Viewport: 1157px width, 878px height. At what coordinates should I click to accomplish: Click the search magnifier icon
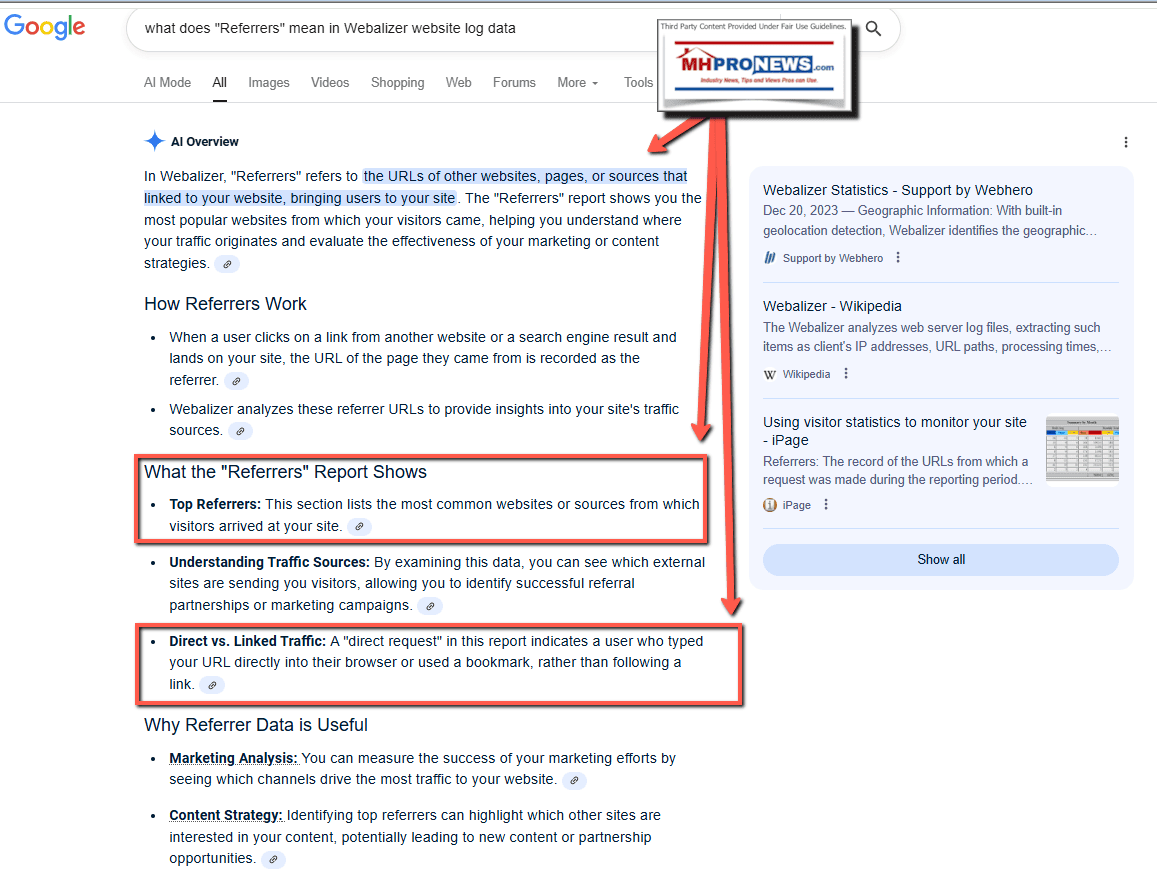pyautogui.click(x=873, y=29)
